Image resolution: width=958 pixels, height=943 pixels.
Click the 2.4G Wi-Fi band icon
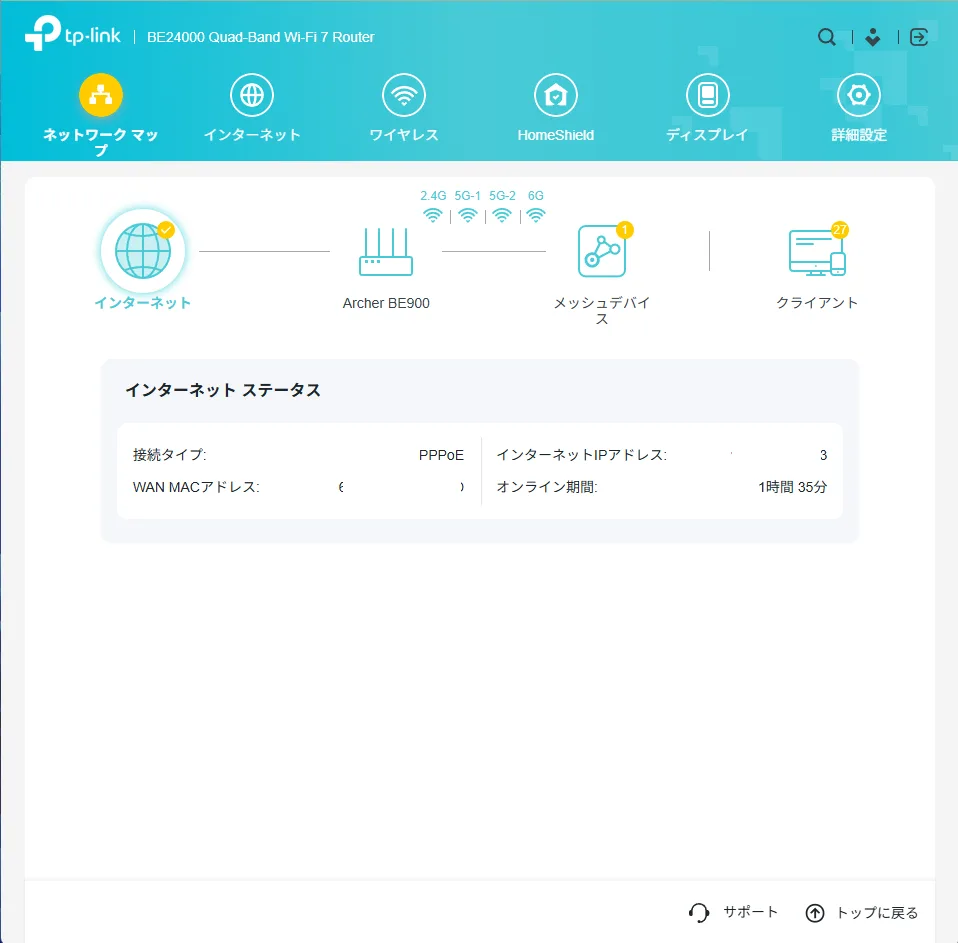pyautogui.click(x=433, y=215)
